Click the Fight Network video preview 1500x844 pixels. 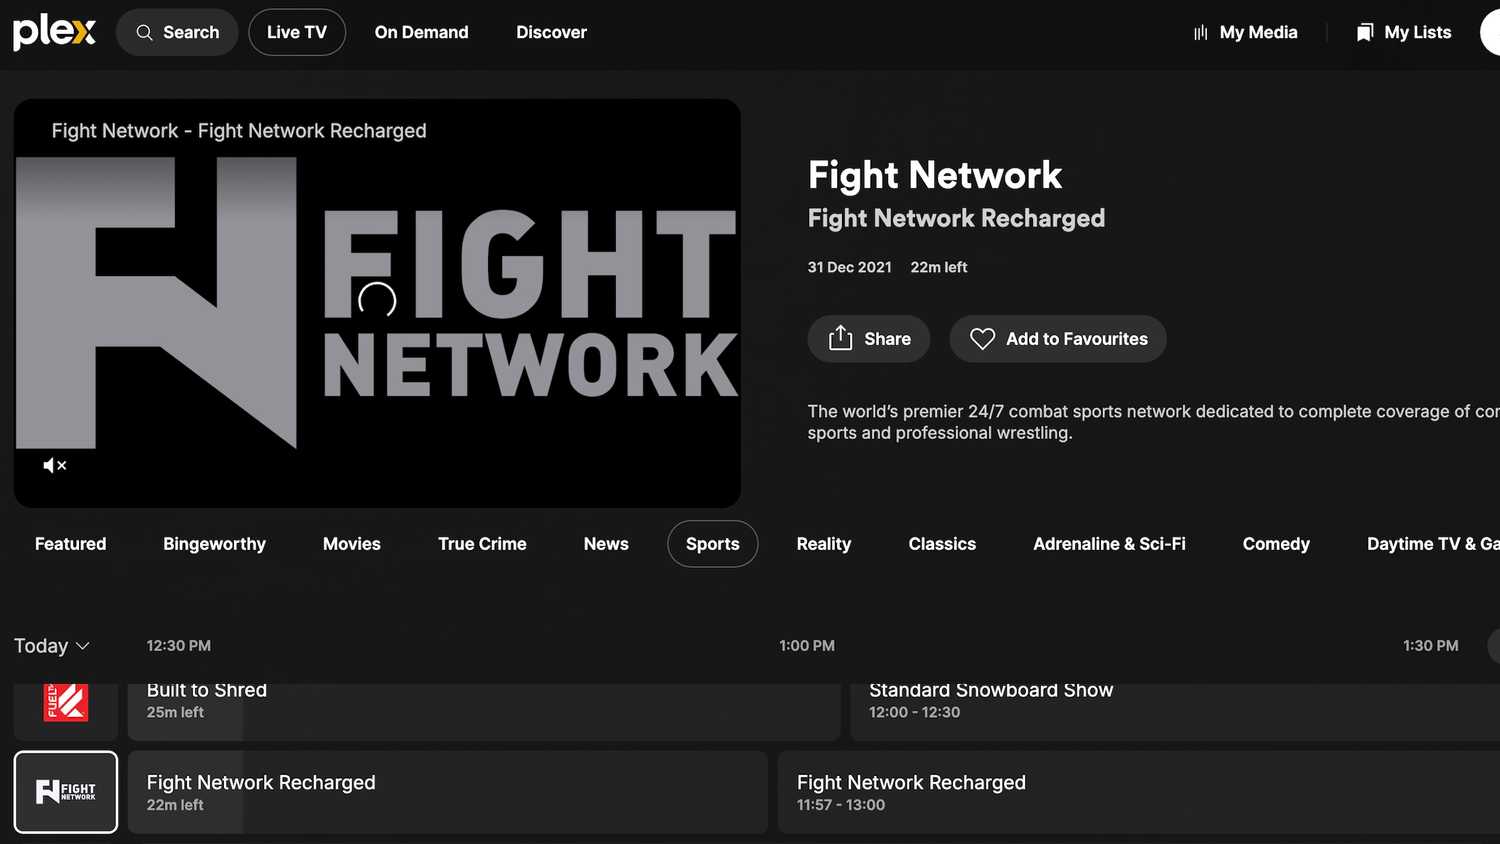(x=377, y=303)
